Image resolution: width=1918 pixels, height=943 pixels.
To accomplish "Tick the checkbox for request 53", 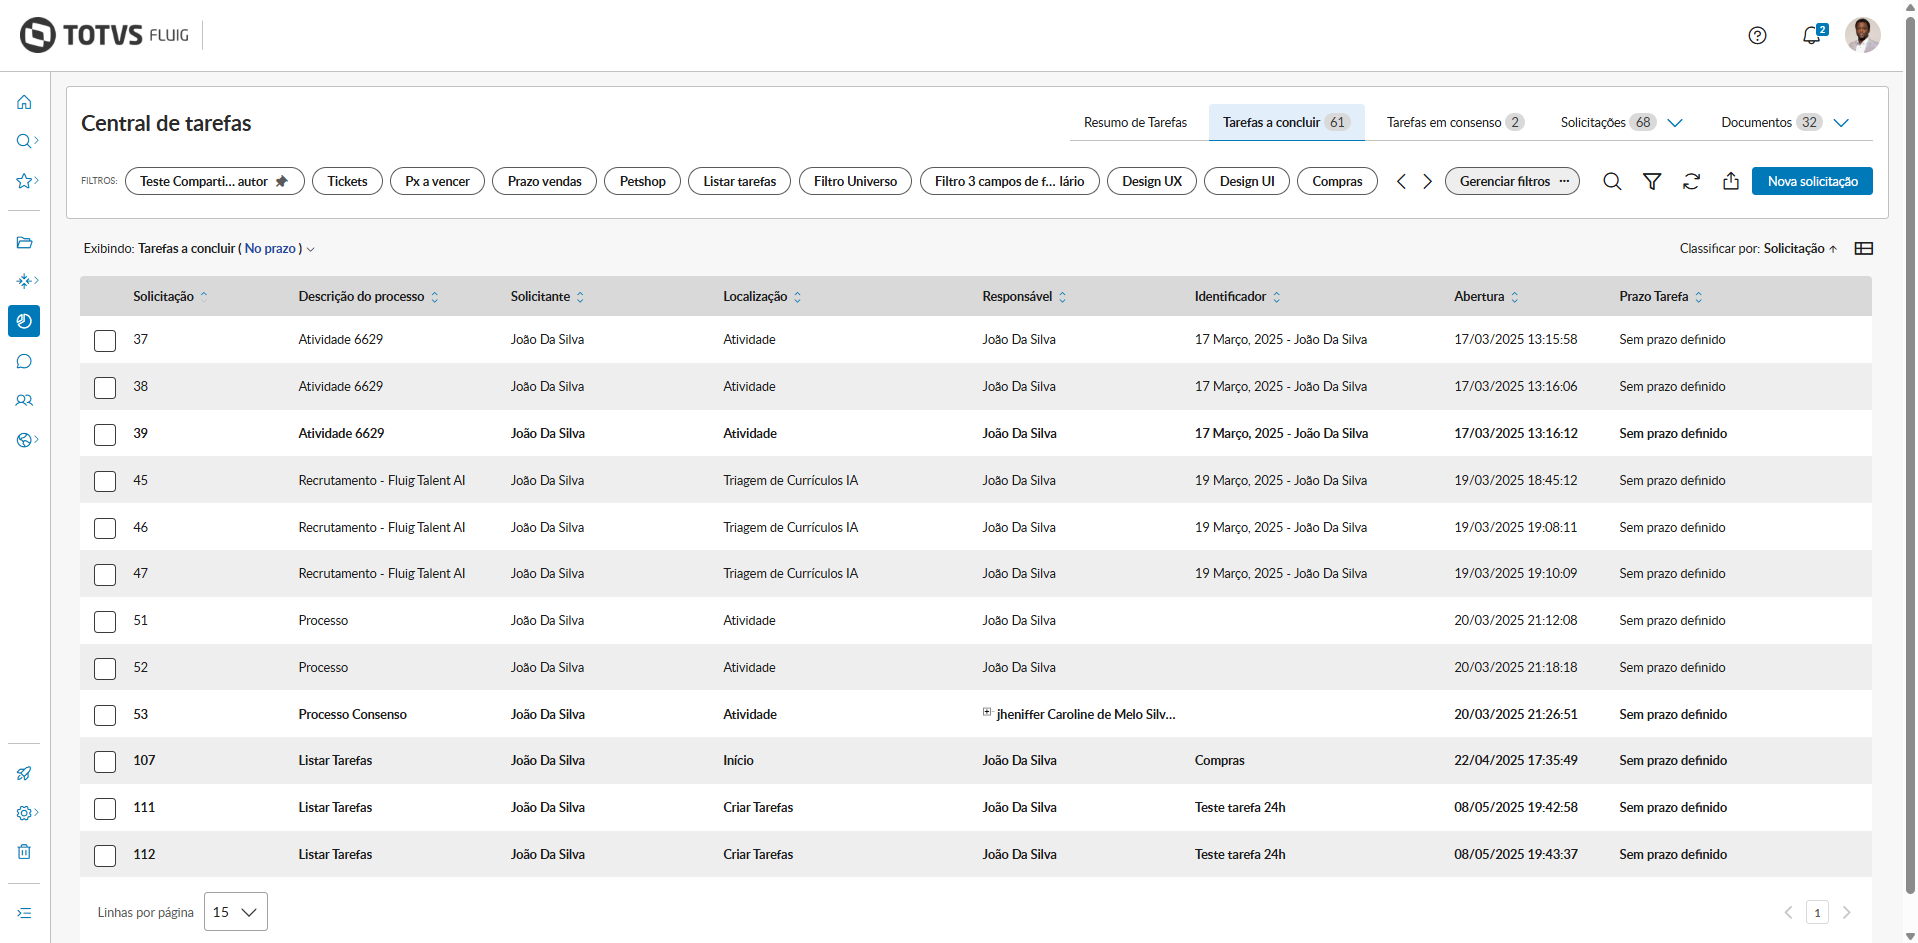I will [105, 715].
